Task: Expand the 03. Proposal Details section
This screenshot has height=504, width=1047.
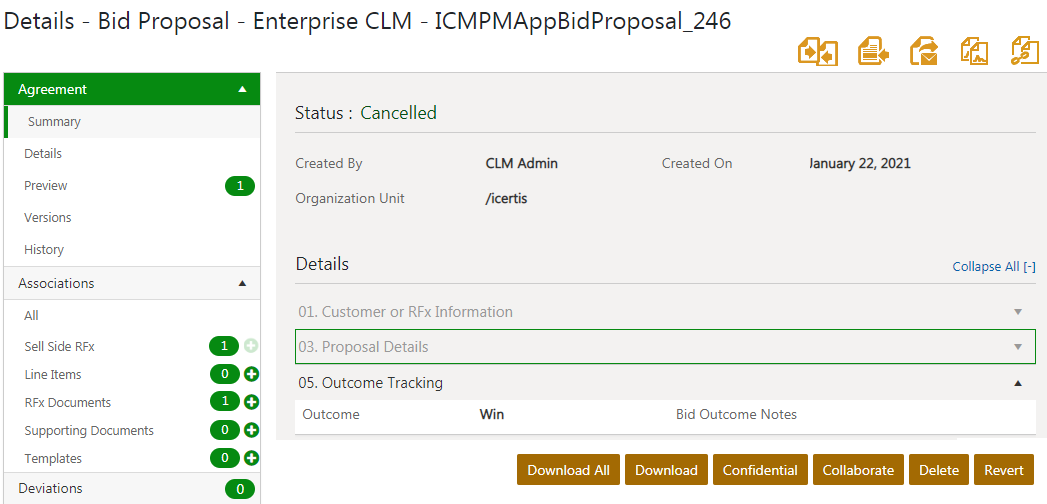Action: pos(1018,347)
